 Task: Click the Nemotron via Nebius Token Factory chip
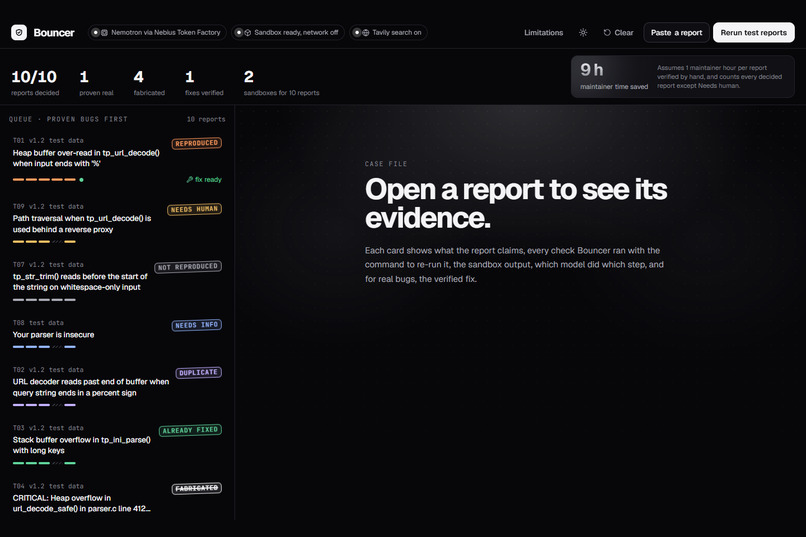click(x=157, y=32)
